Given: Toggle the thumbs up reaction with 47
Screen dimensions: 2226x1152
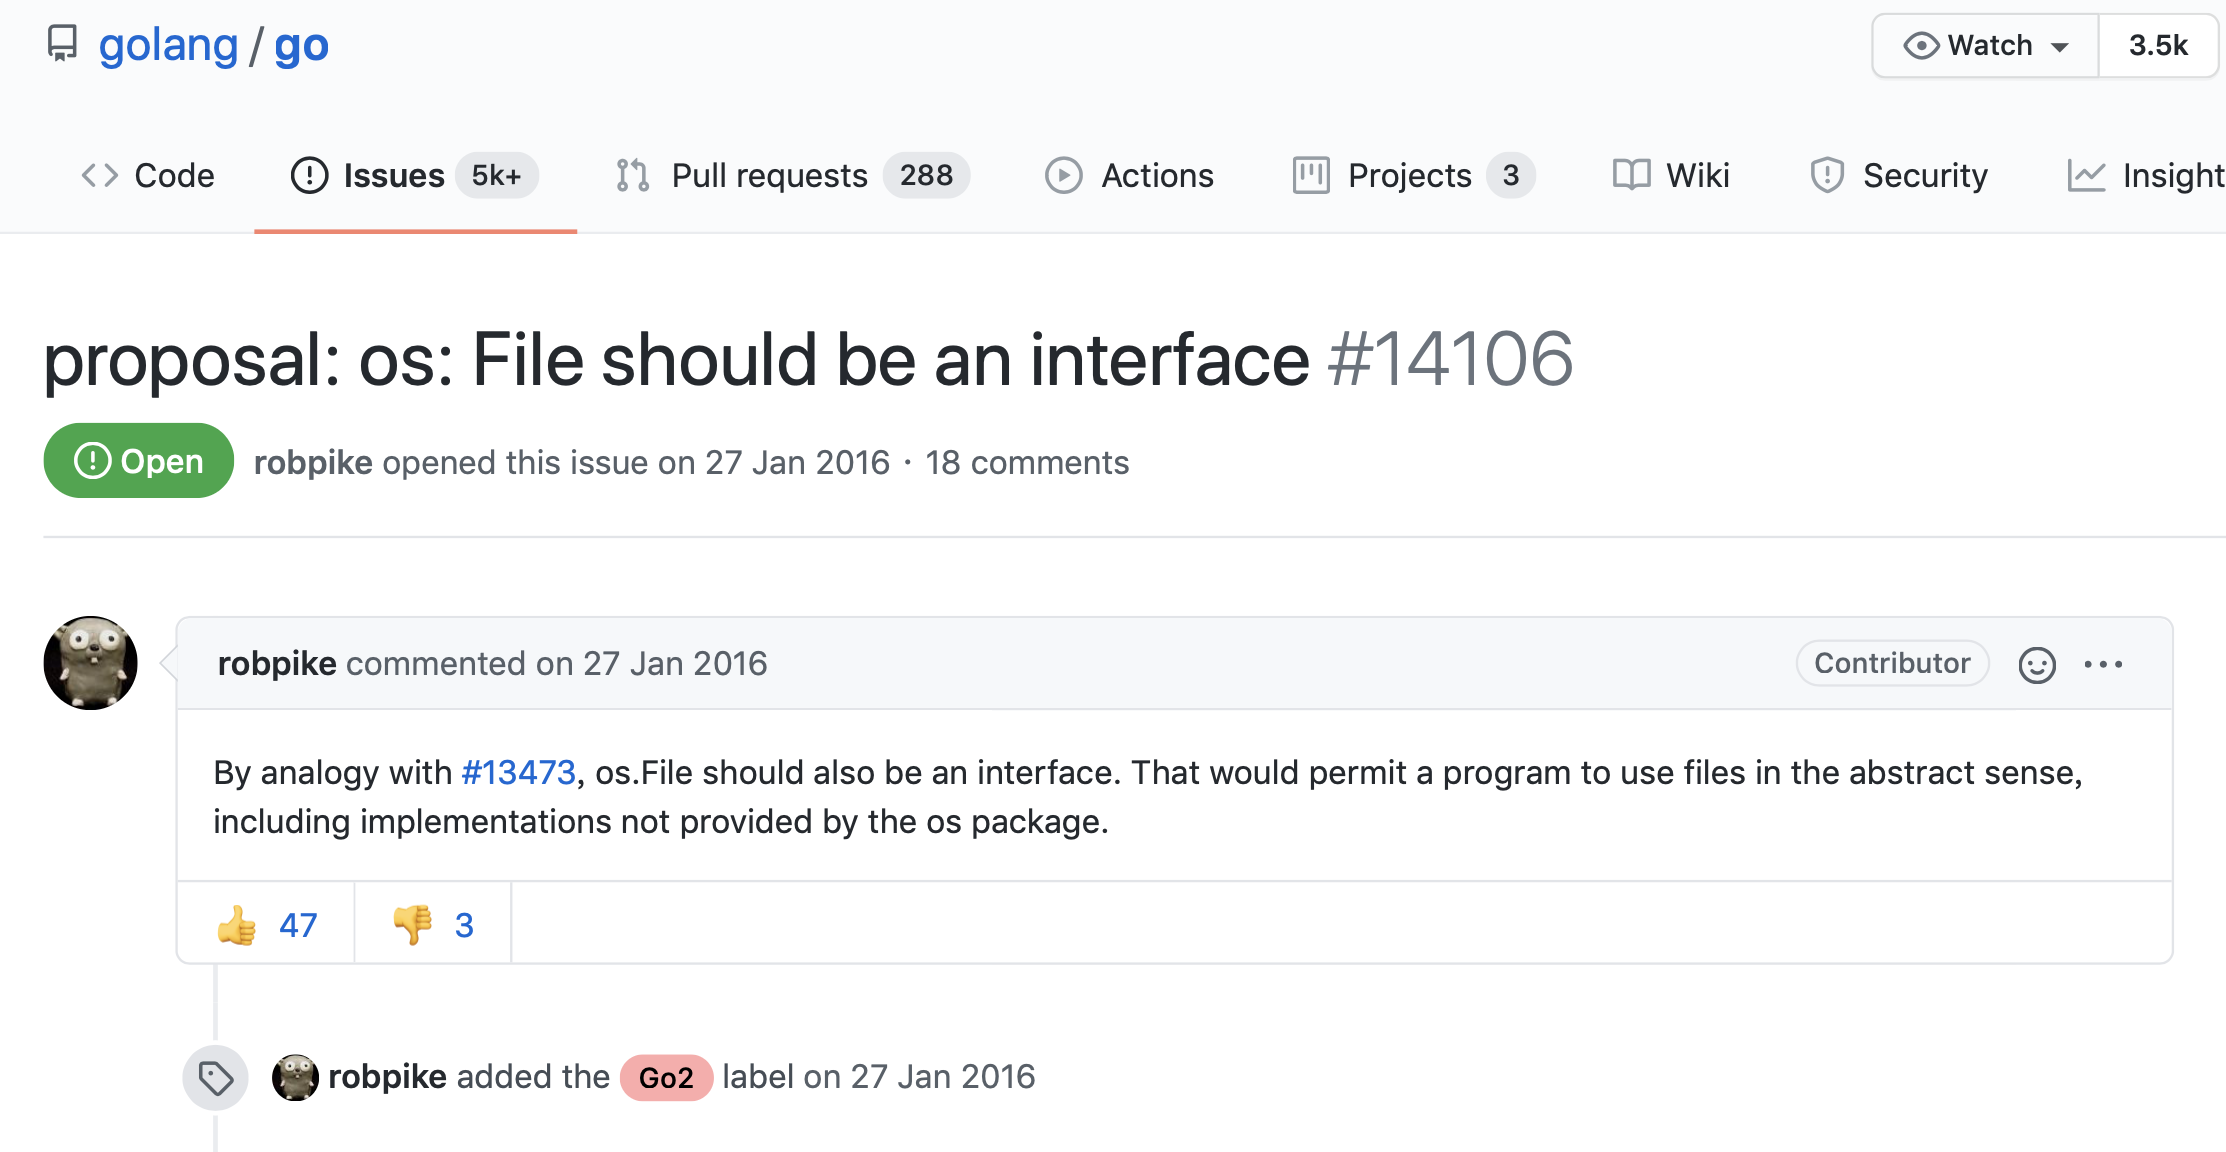Looking at the screenshot, I should click(x=266, y=924).
